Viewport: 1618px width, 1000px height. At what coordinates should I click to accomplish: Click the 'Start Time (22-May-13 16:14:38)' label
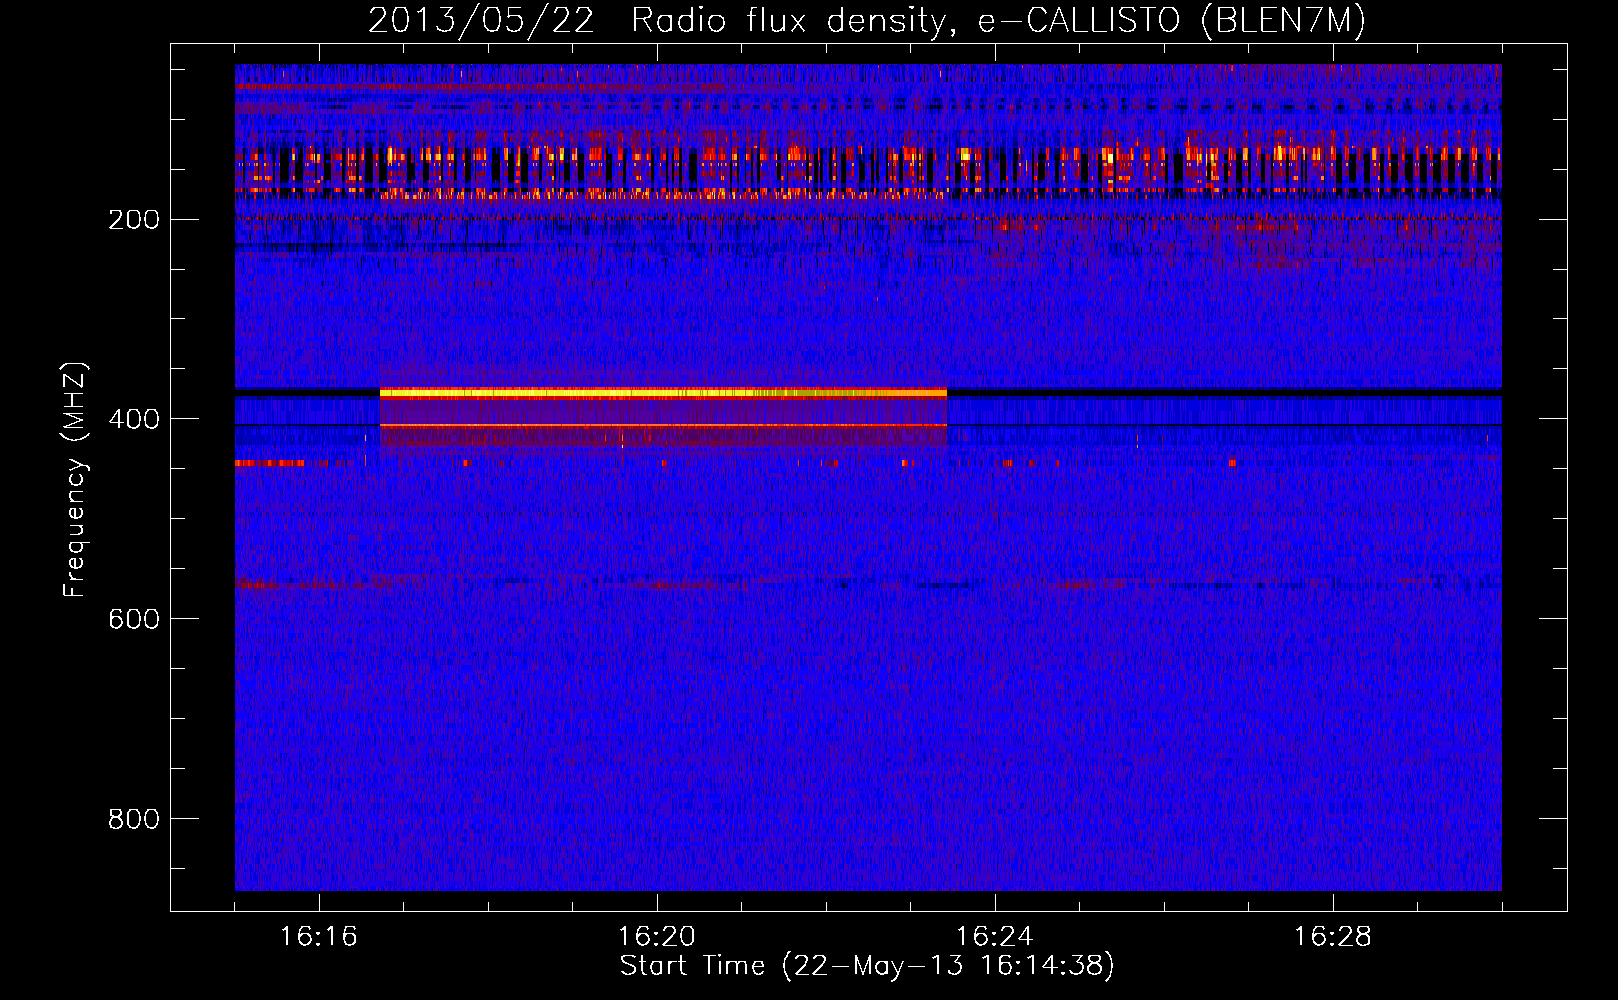(x=867, y=966)
